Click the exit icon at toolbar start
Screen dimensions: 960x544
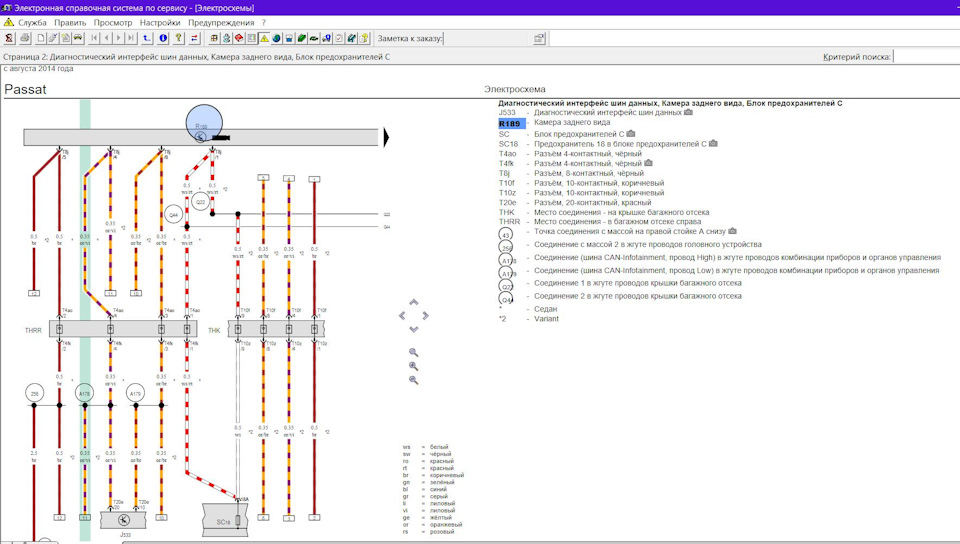[9, 38]
